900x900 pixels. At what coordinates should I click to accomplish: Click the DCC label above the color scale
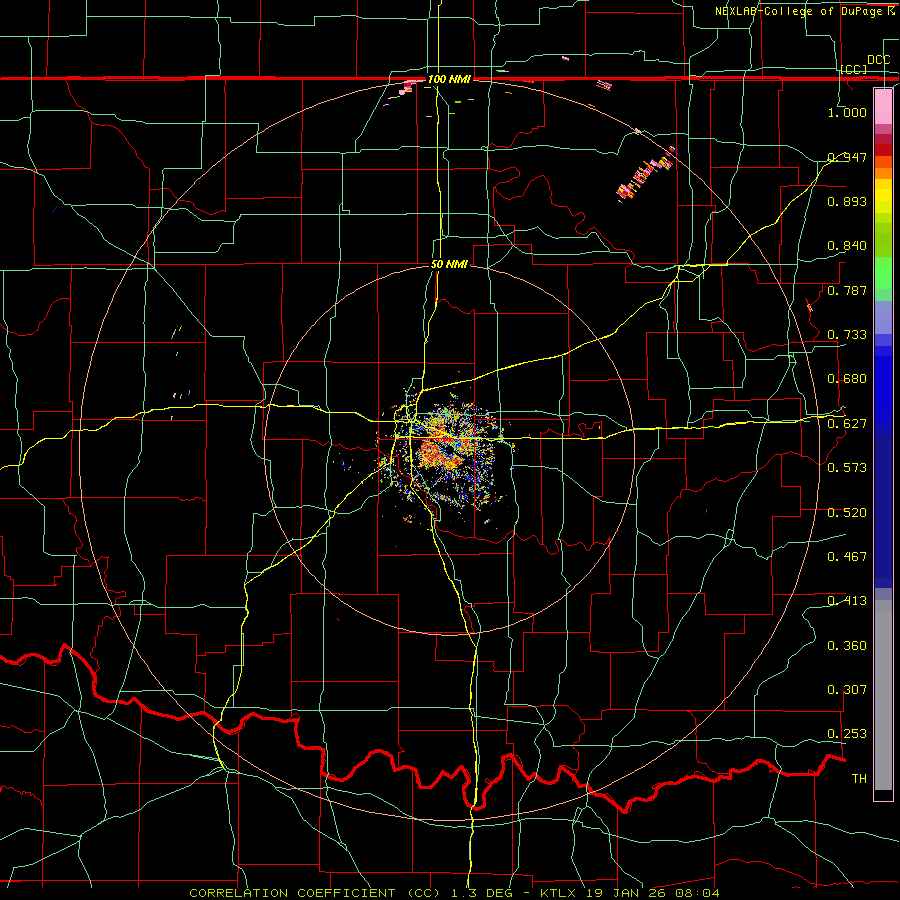878,60
